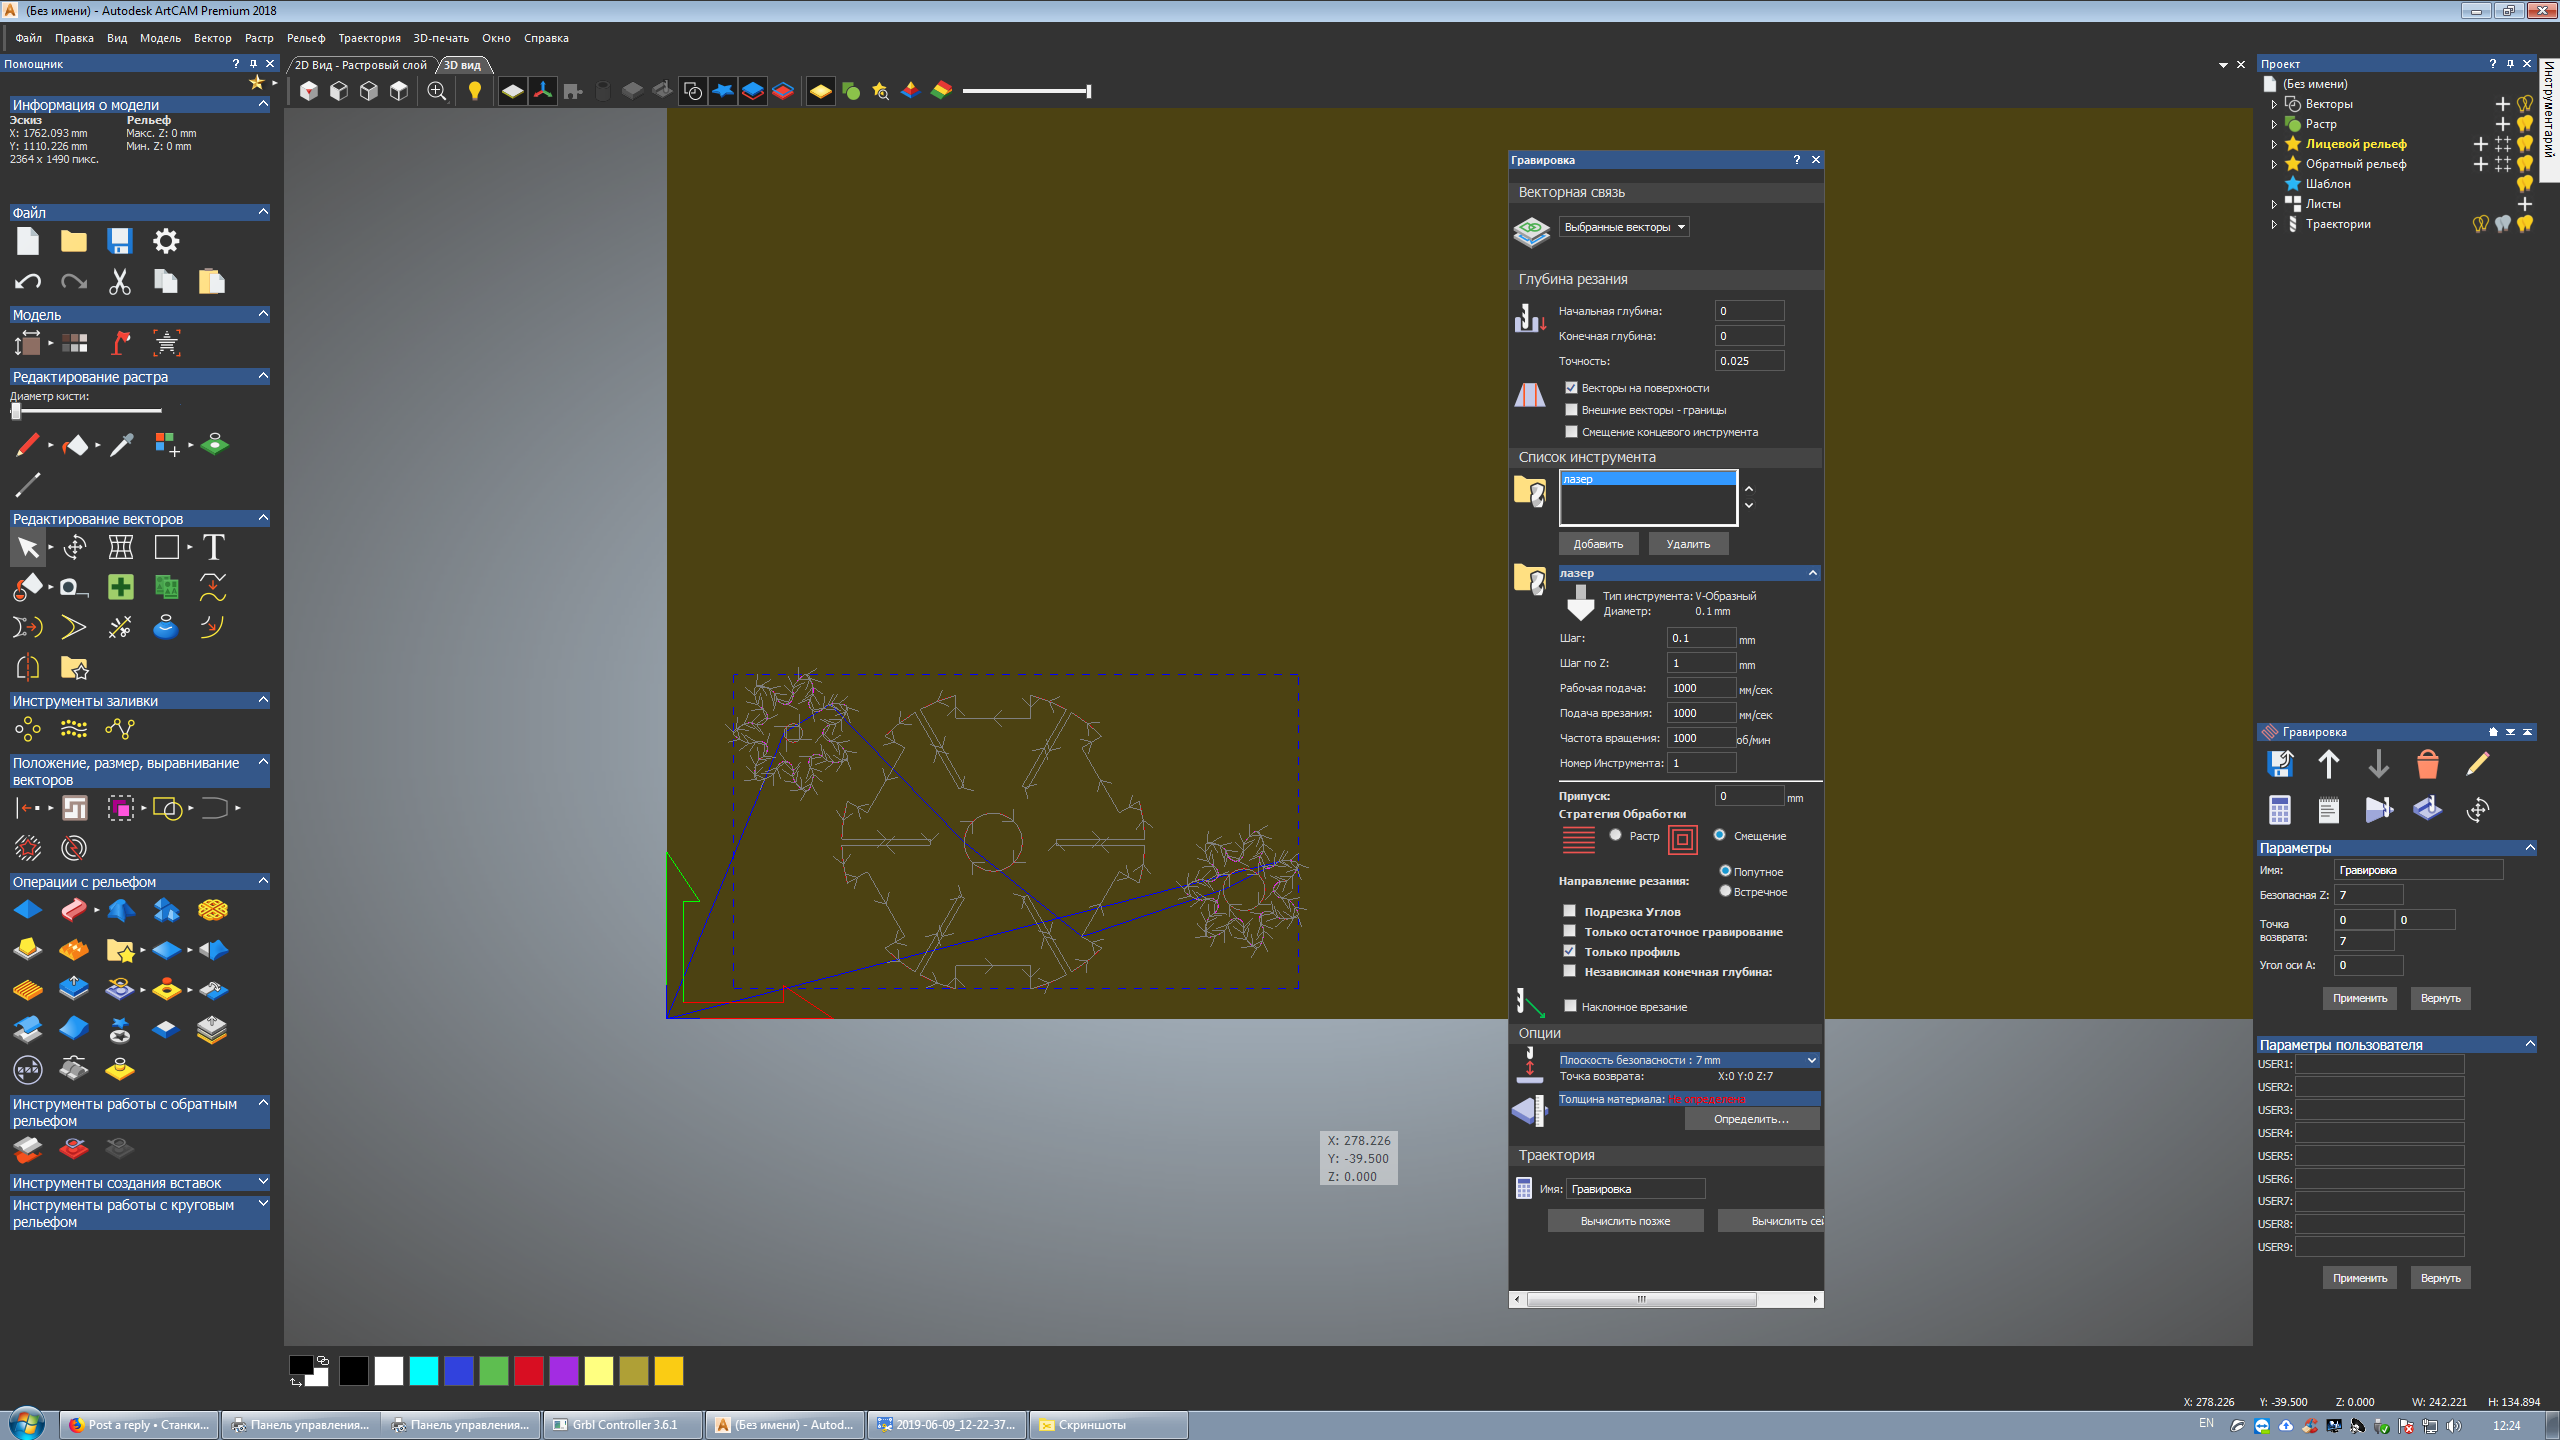Click the Рабочая подача input field
The width and height of the screenshot is (2560, 1440).
coord(1700,688)
